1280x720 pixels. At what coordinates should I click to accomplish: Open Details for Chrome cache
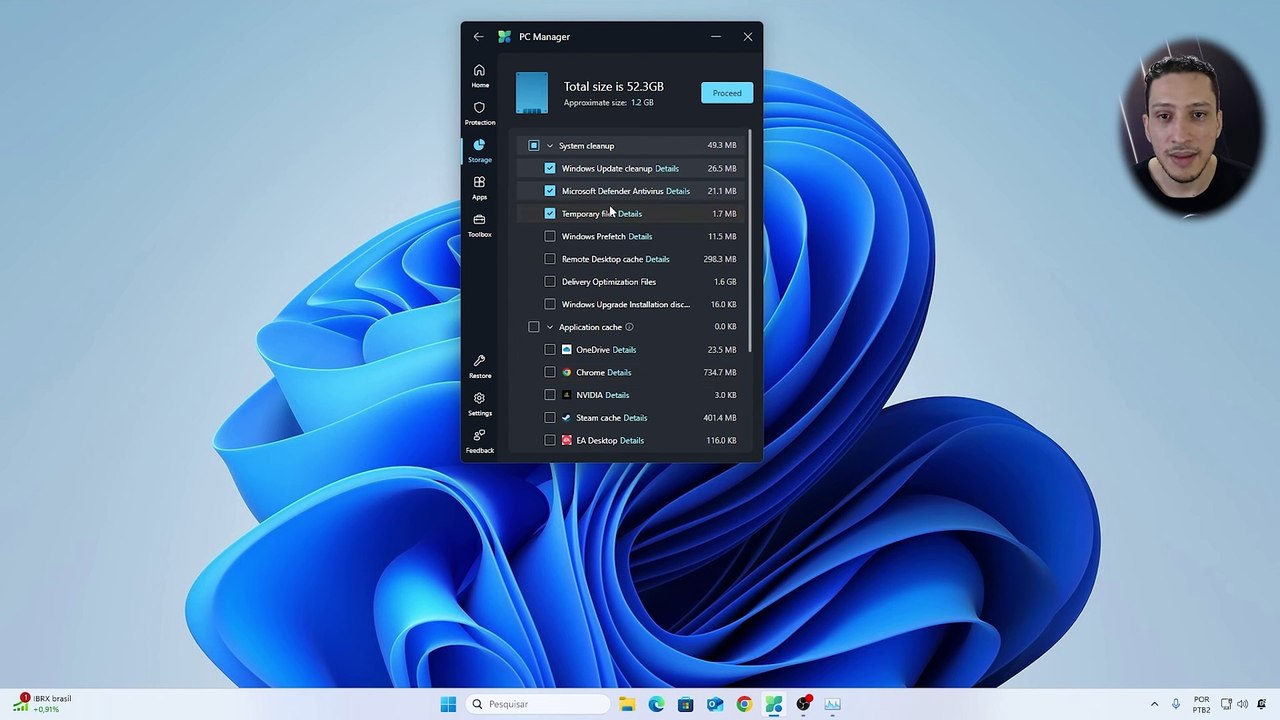pyautogui.click(x=619, y=372)
